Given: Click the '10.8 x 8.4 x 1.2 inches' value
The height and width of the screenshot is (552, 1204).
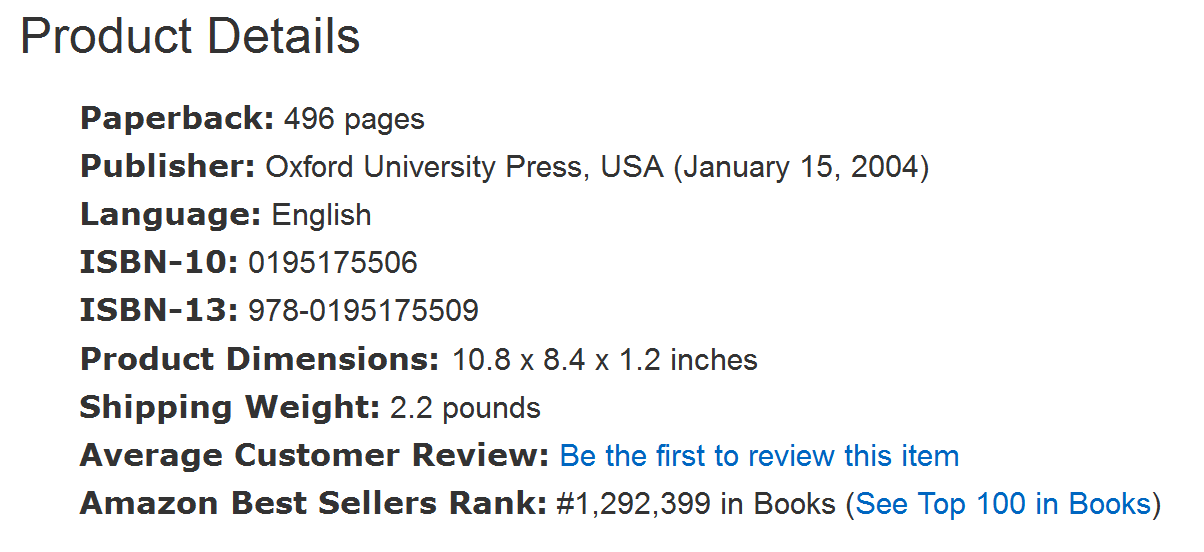Looking at the screenshot, I should 605,359.
